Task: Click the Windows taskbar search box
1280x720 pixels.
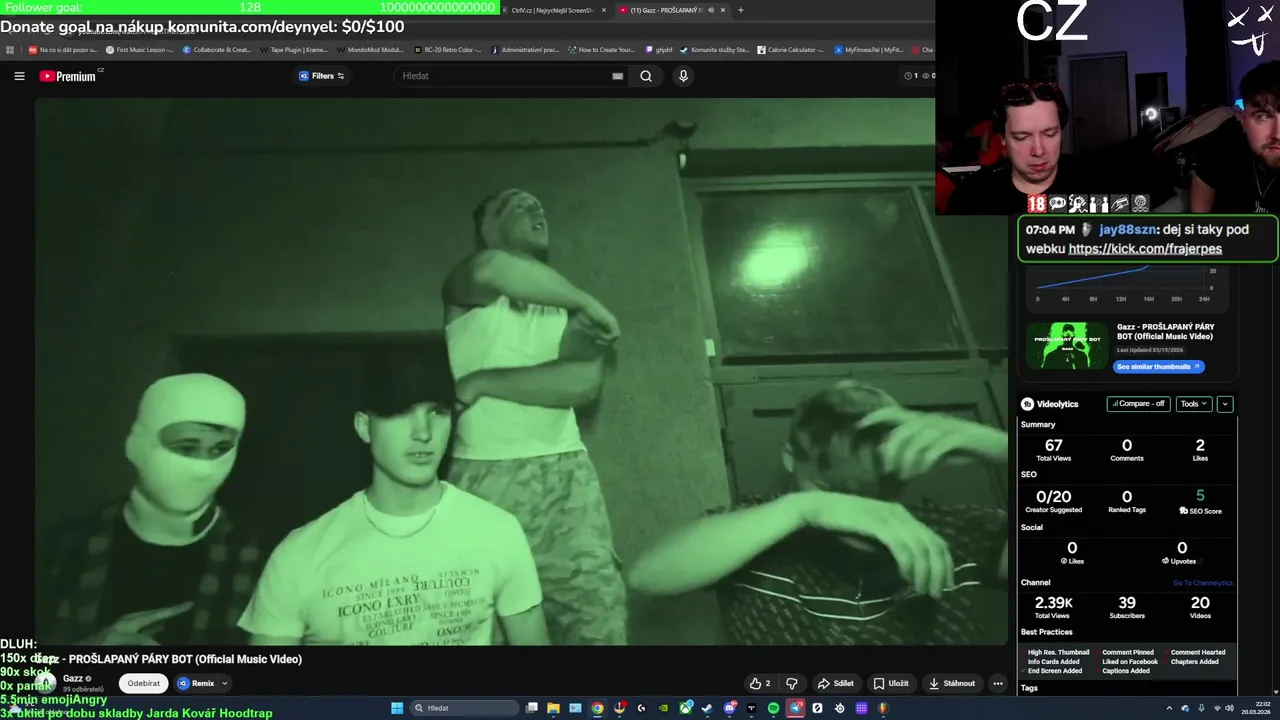Action: [465, 708]
